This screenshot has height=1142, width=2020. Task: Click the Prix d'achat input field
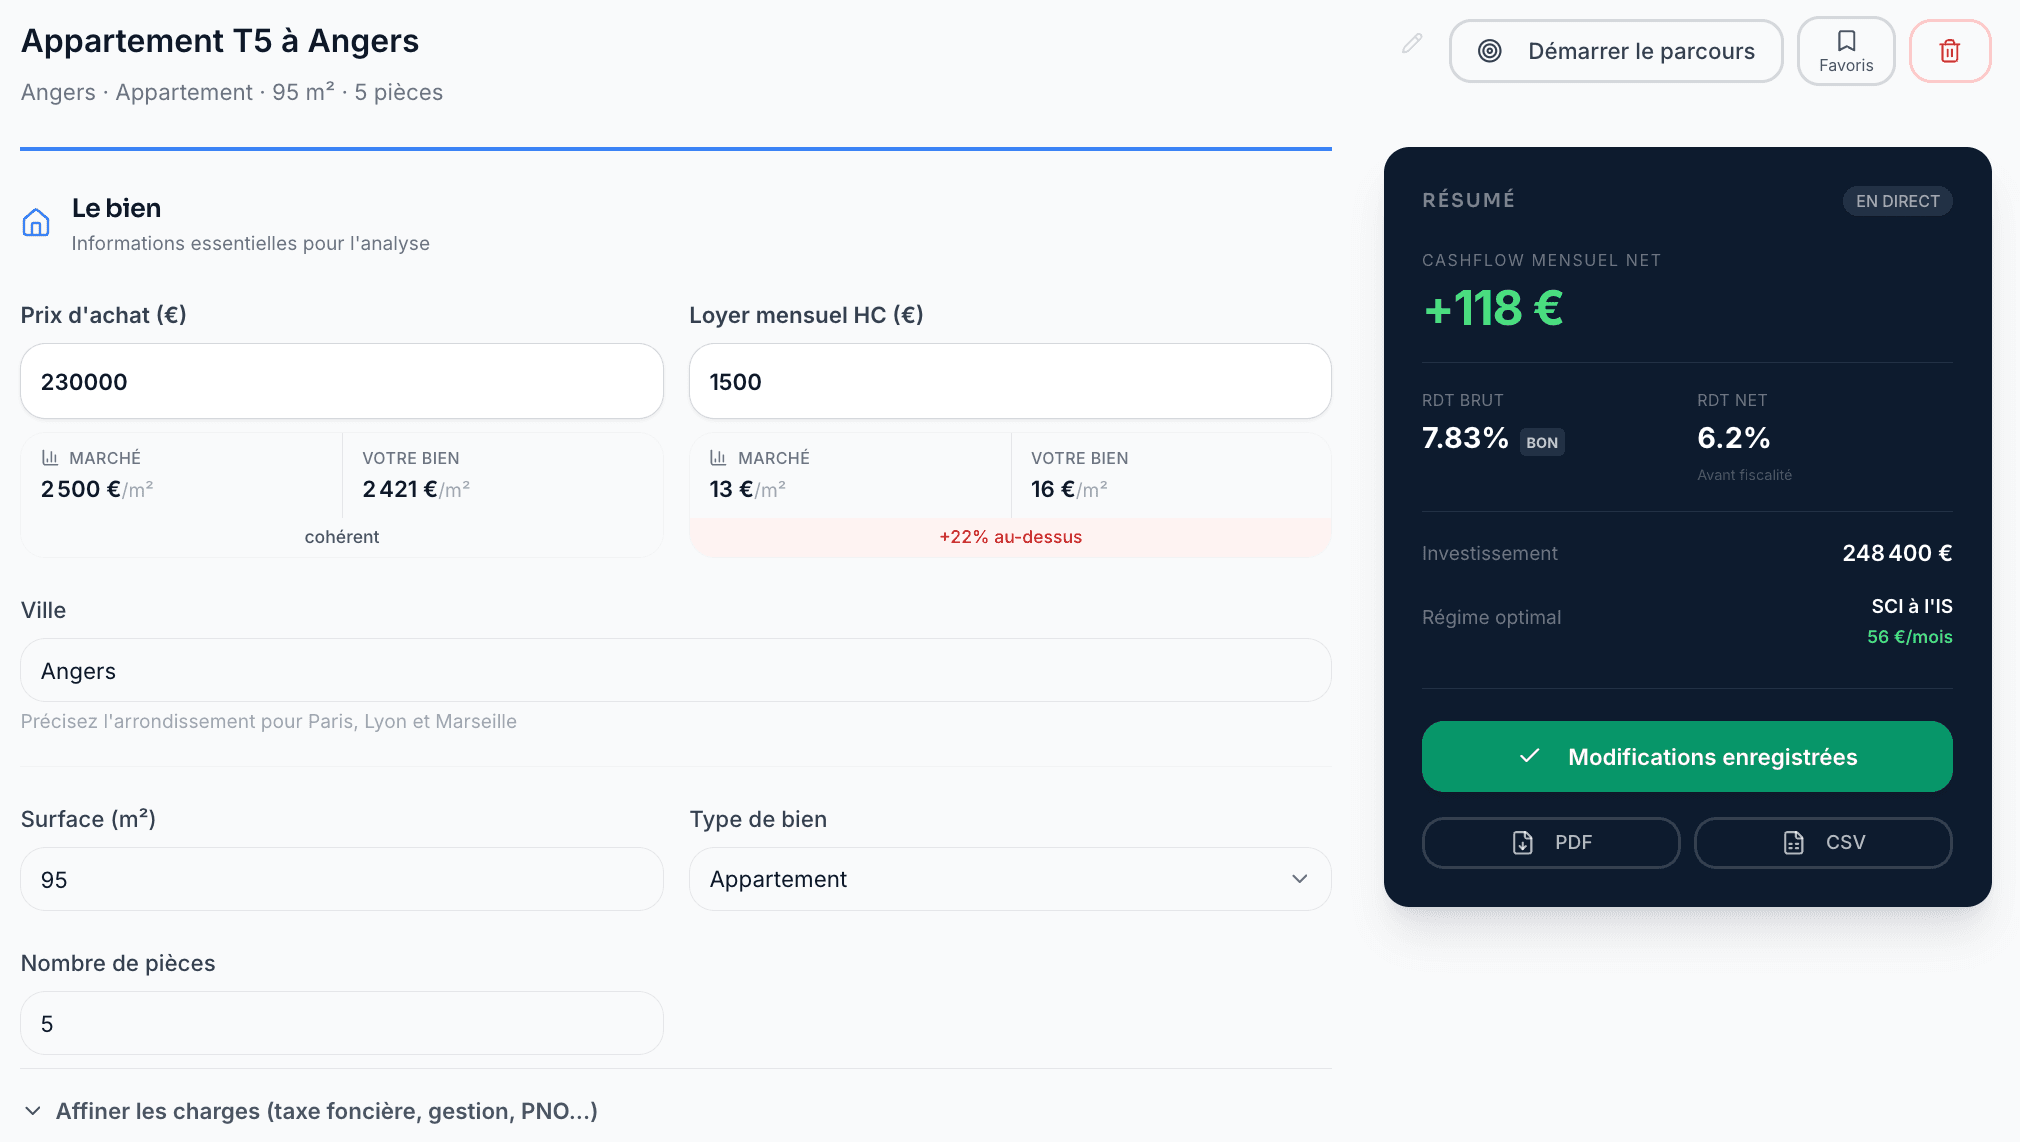[341, 382]
